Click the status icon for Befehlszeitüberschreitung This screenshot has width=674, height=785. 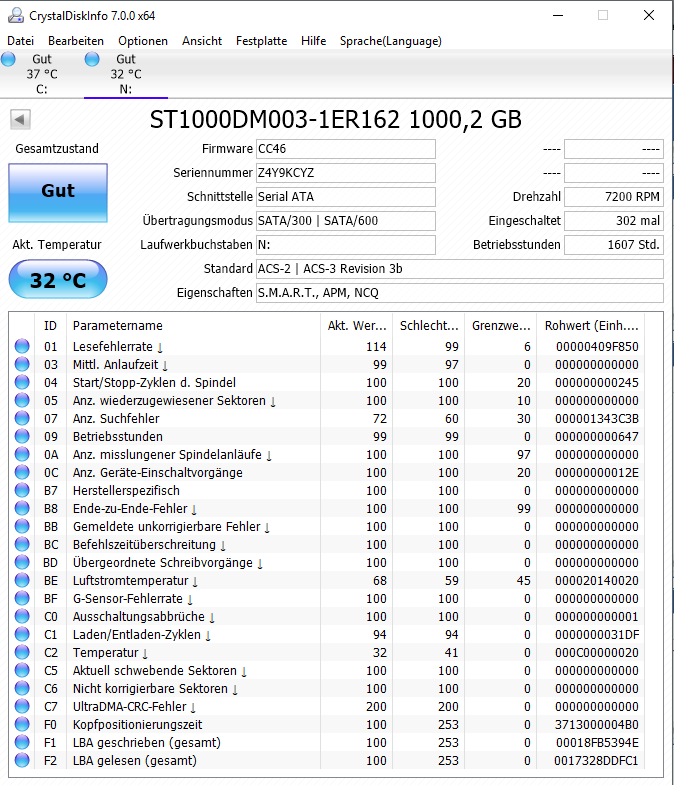coord(22,545)
